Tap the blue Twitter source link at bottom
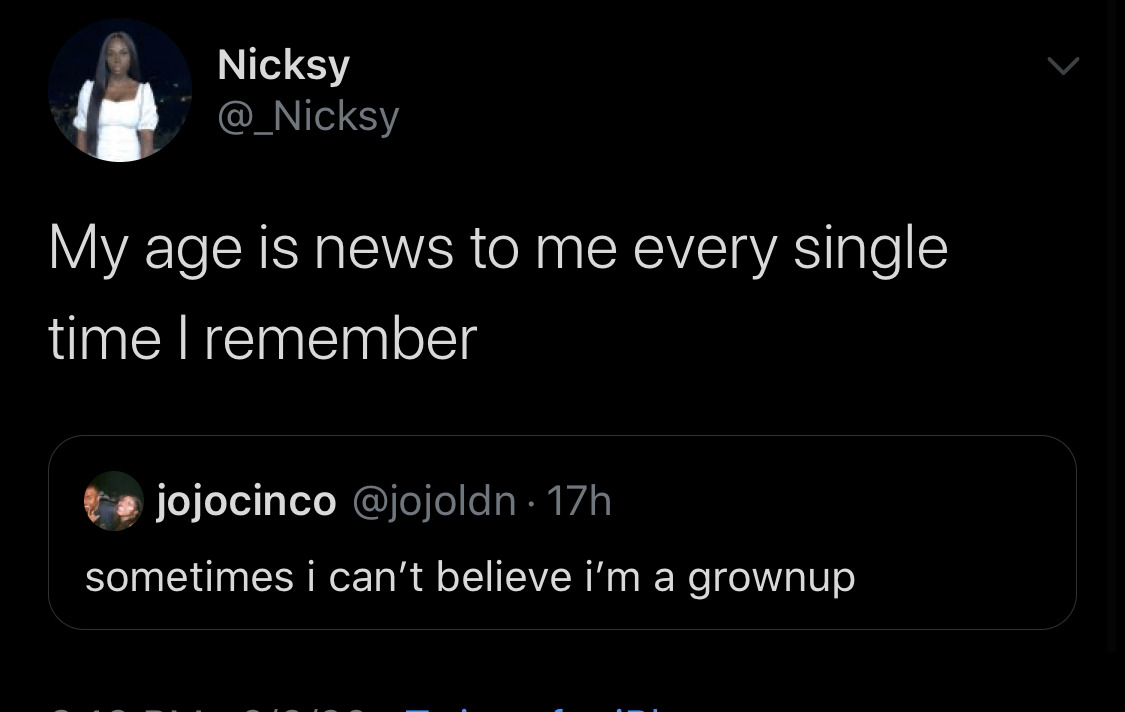Image resolution: width=1125 pixels, height=712 pixels. click(530, 706)
